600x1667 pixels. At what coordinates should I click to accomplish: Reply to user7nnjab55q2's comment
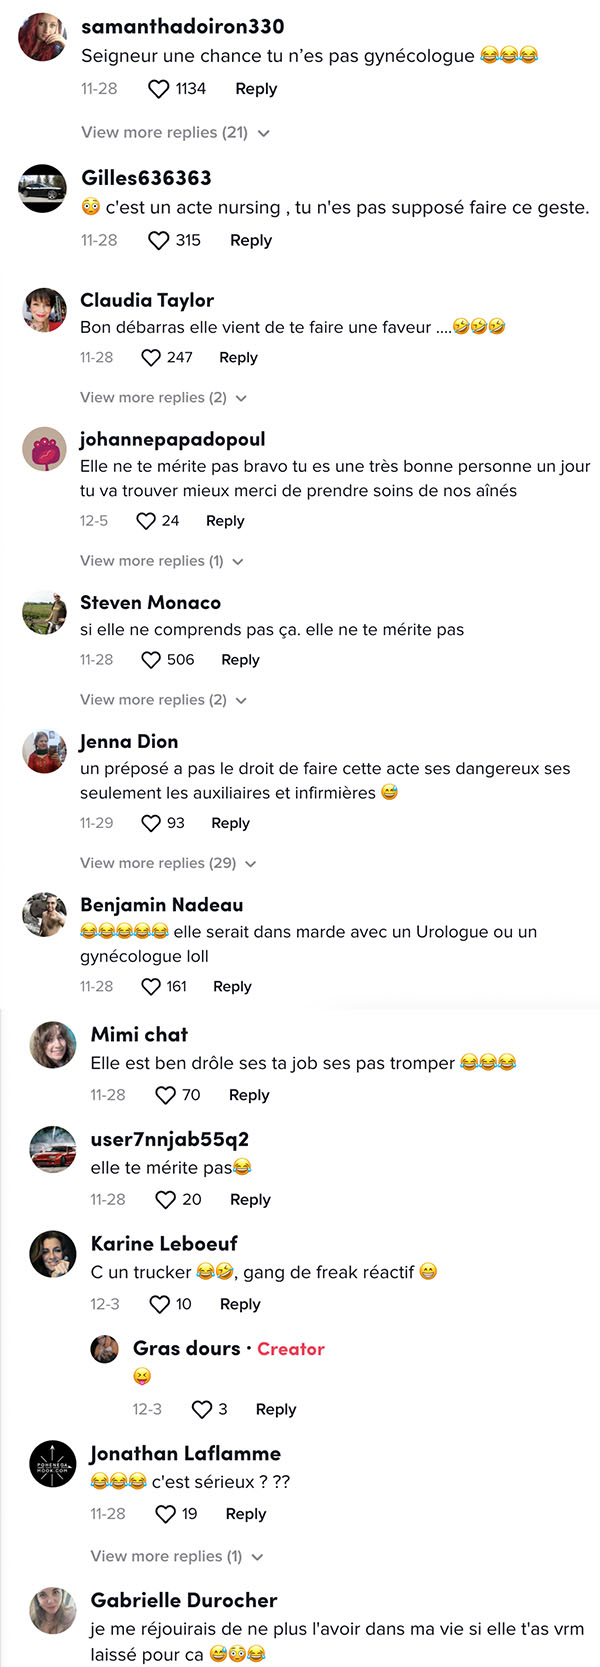(x=250, y=1200)
